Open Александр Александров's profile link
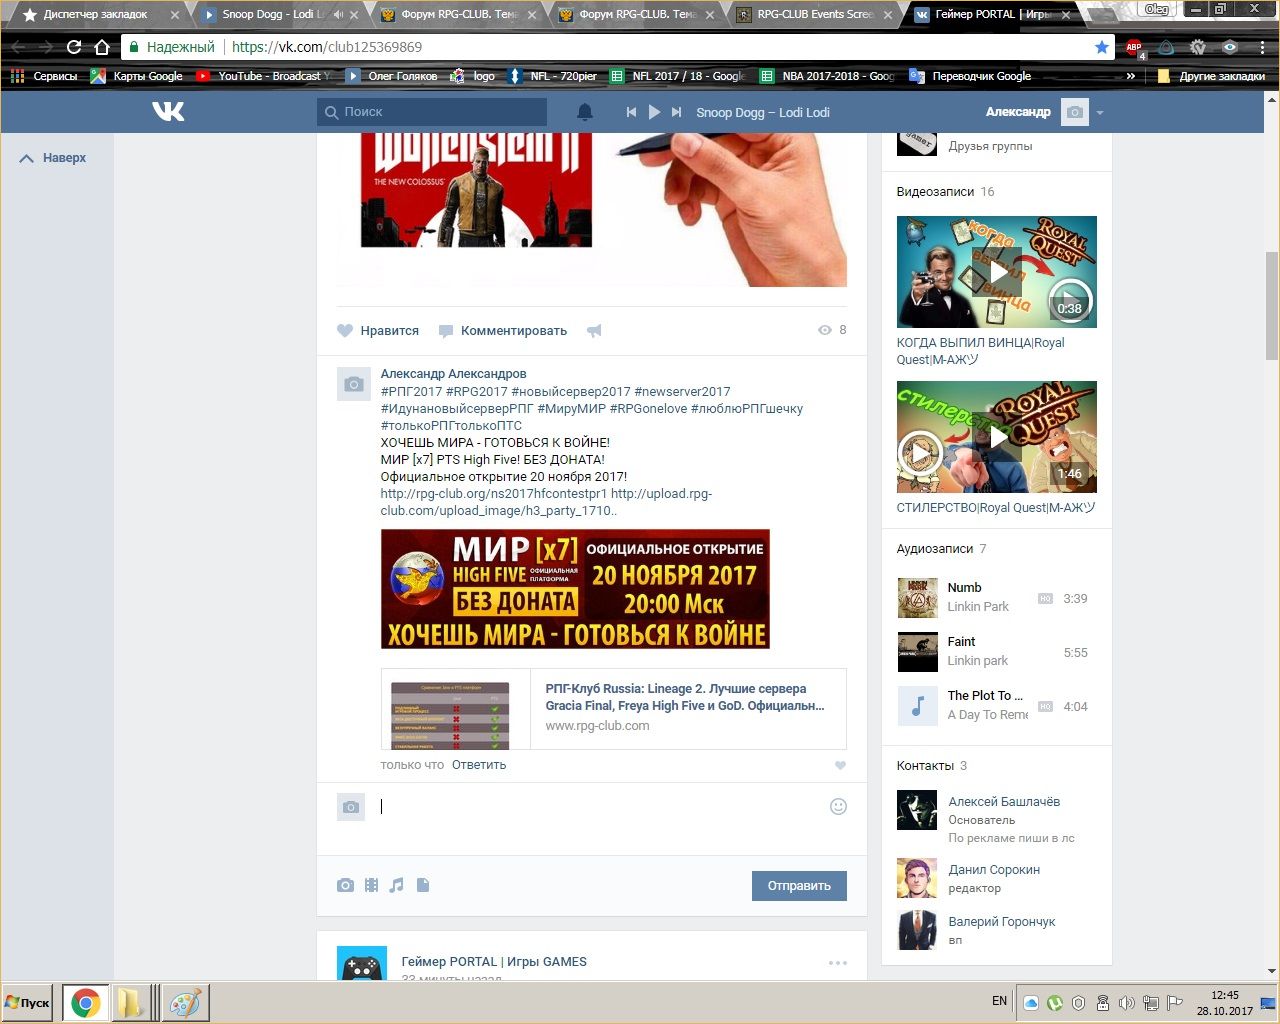 pos(453,374)
